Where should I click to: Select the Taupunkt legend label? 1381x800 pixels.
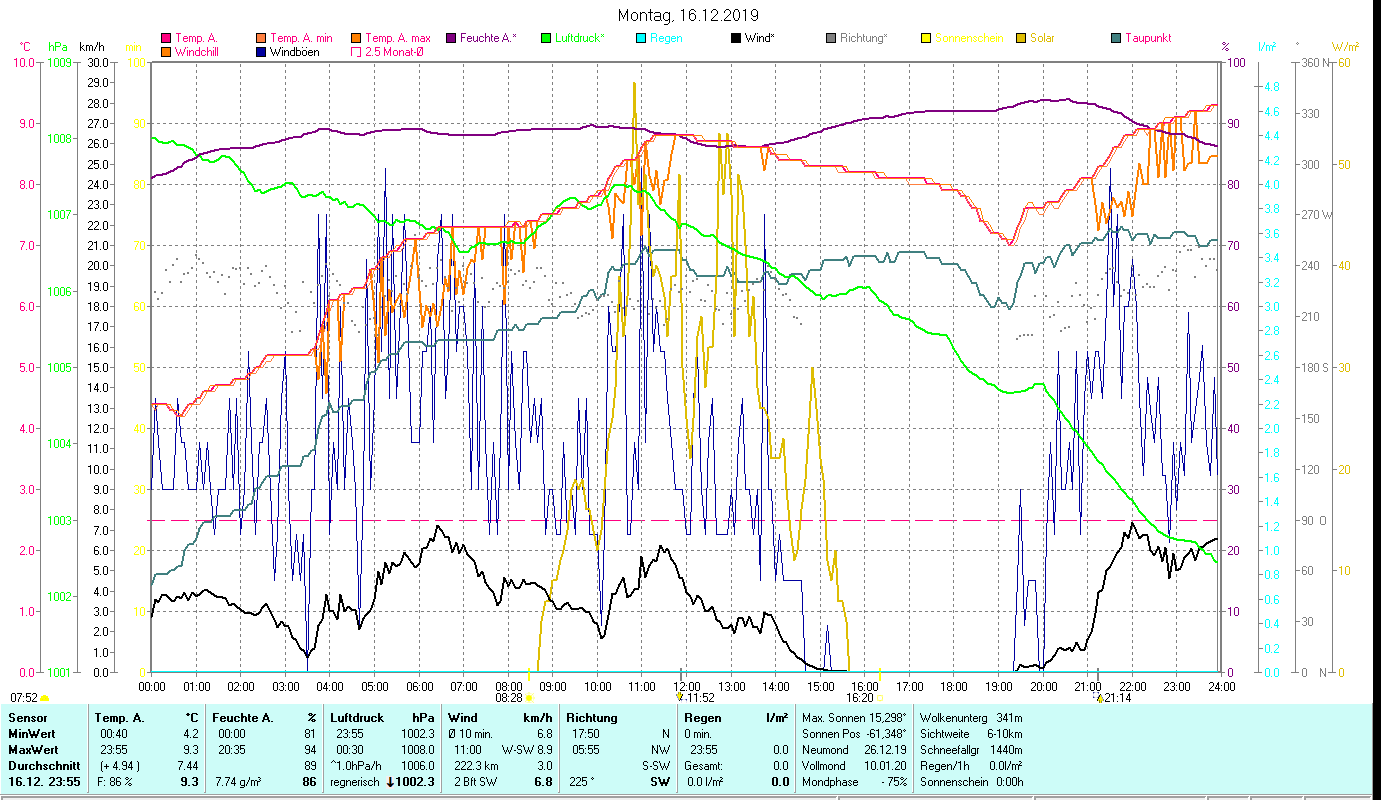(1148, 38)
